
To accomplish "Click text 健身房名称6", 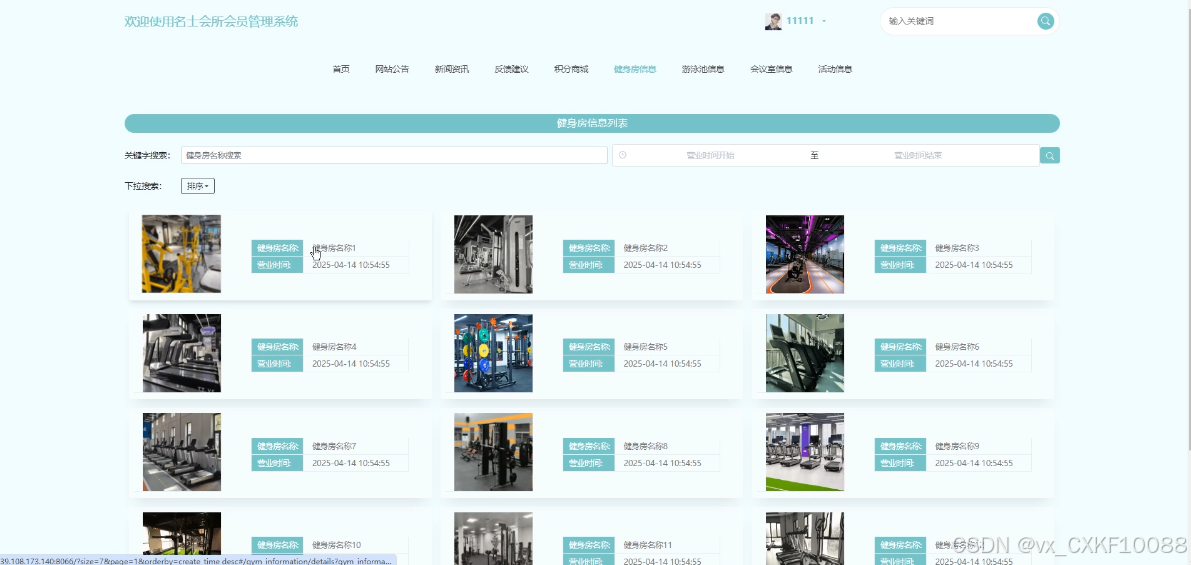I will [x=957, y=347].
